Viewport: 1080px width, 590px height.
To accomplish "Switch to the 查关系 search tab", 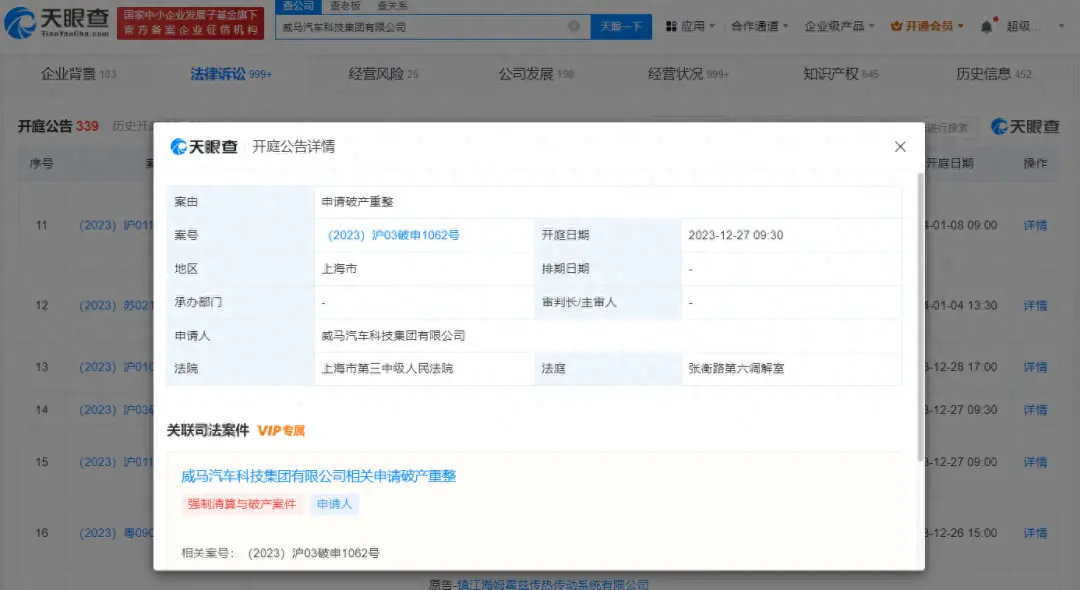I will pyautogui.click(x=392, y=6).
